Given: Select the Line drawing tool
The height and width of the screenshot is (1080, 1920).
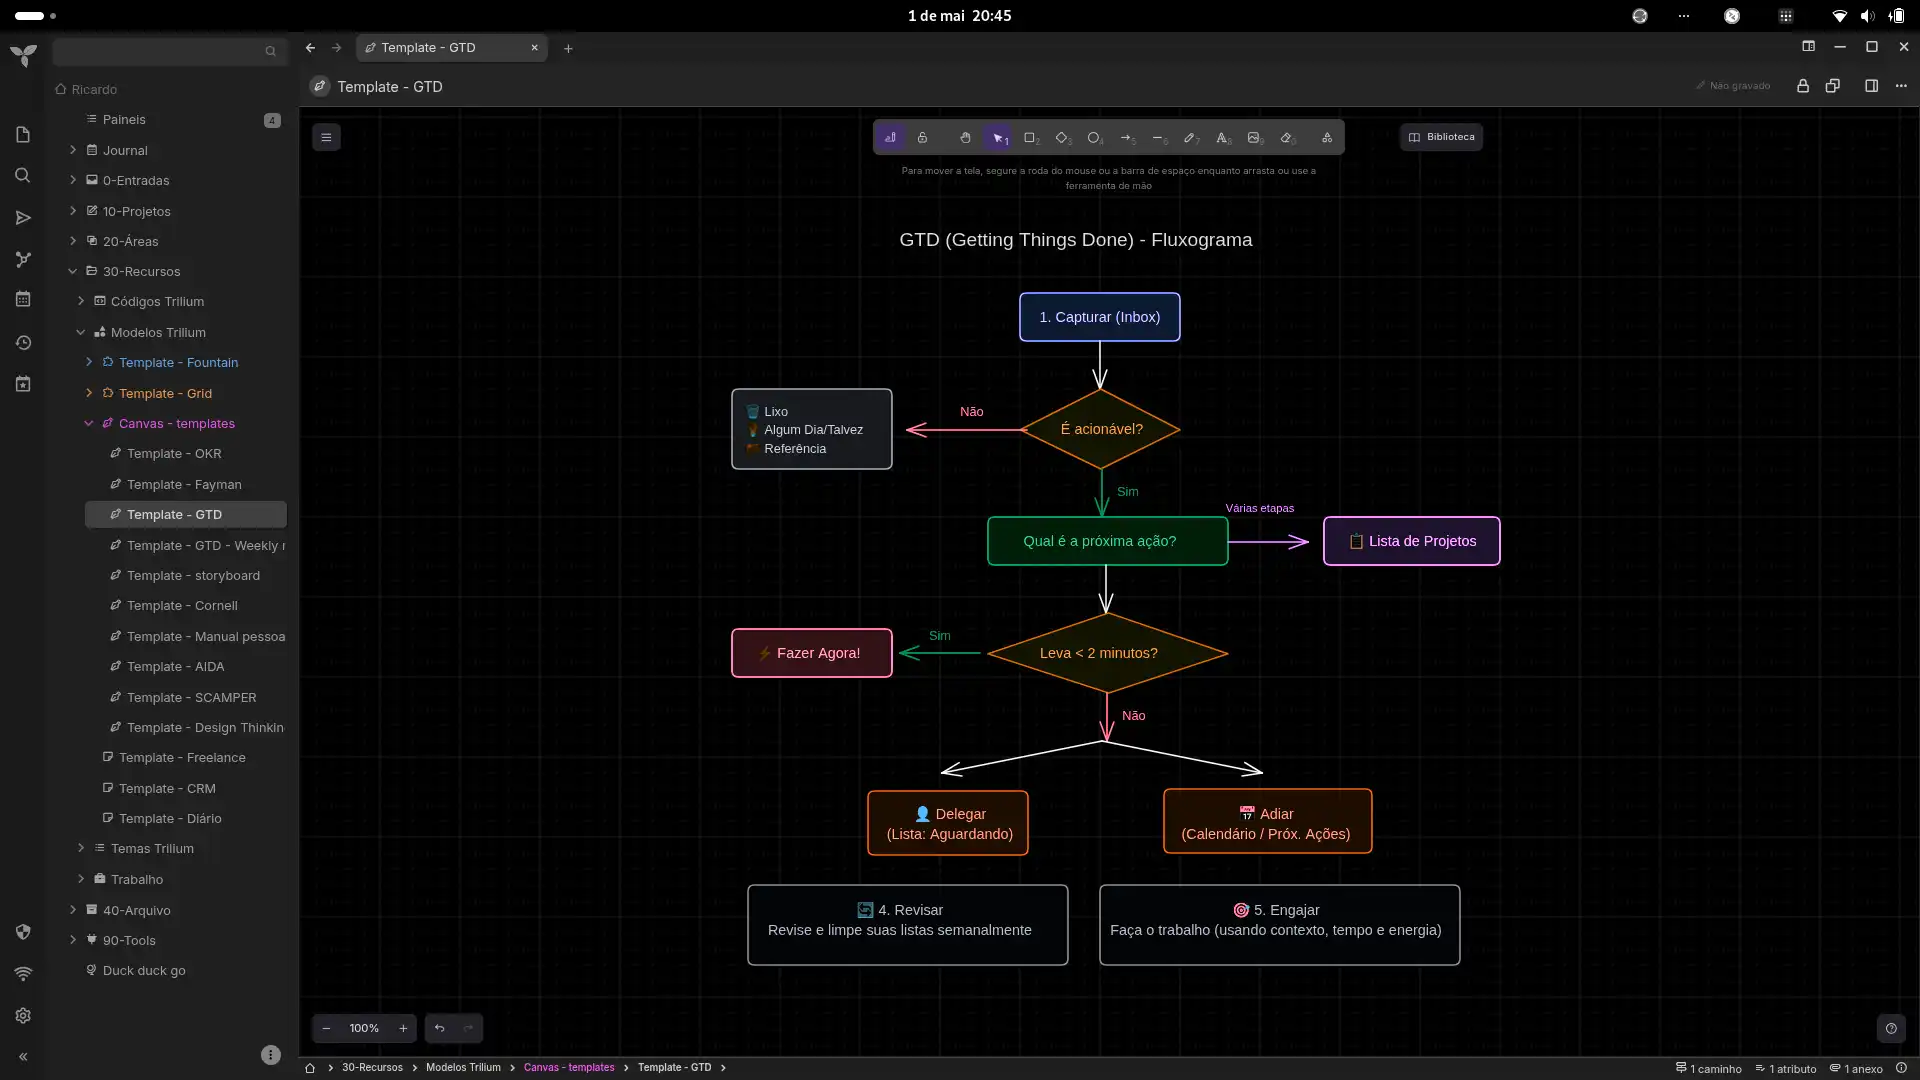Looking at the screenshot, I should tap(1158, 138).
